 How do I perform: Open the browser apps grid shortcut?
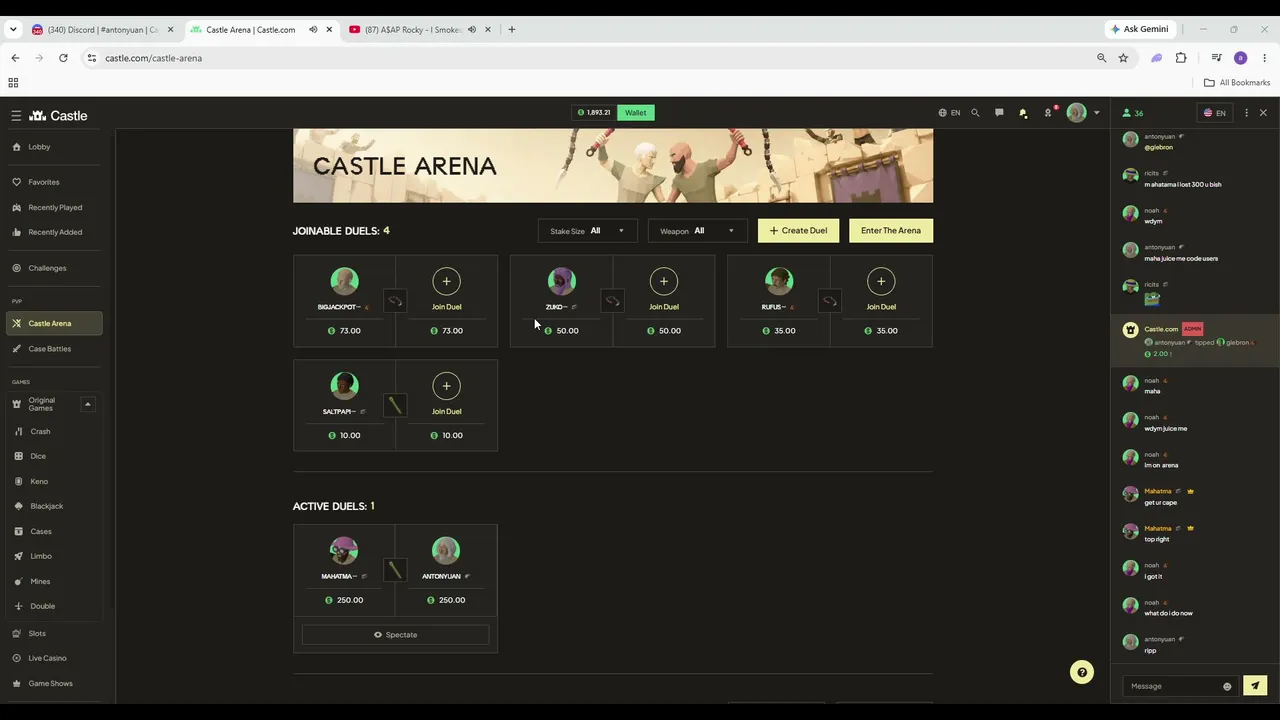[13, 83]
